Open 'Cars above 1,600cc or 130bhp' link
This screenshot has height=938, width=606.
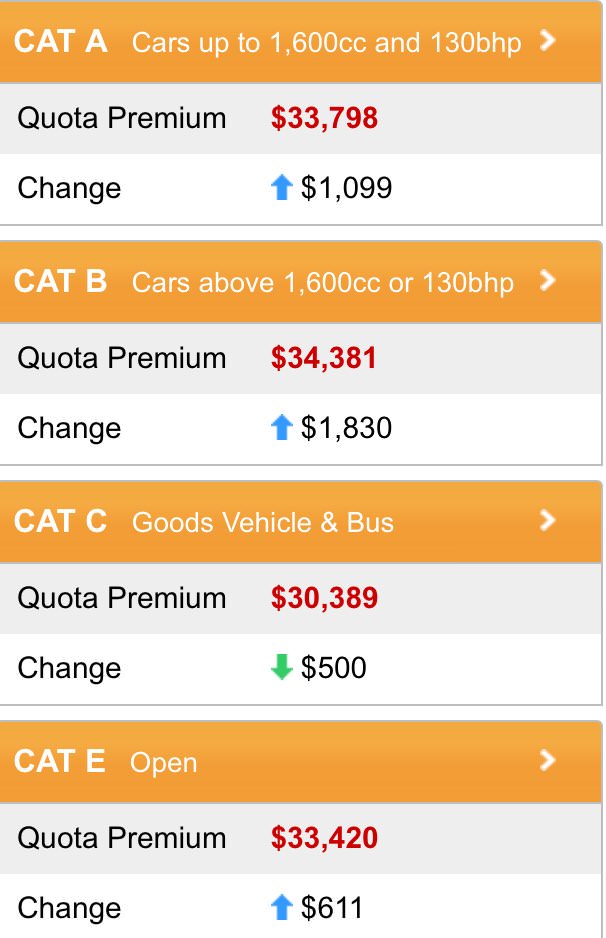[x=322, y=284]
